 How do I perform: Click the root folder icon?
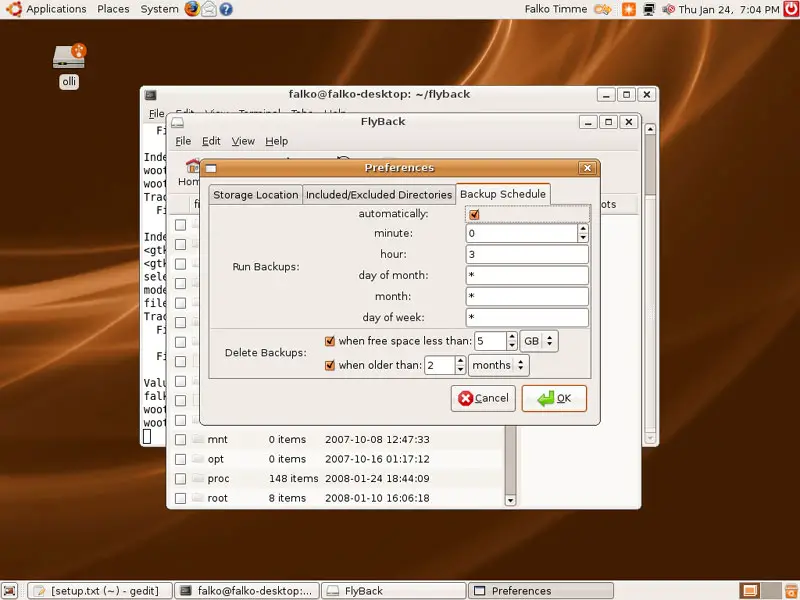[x=197, y=498]
